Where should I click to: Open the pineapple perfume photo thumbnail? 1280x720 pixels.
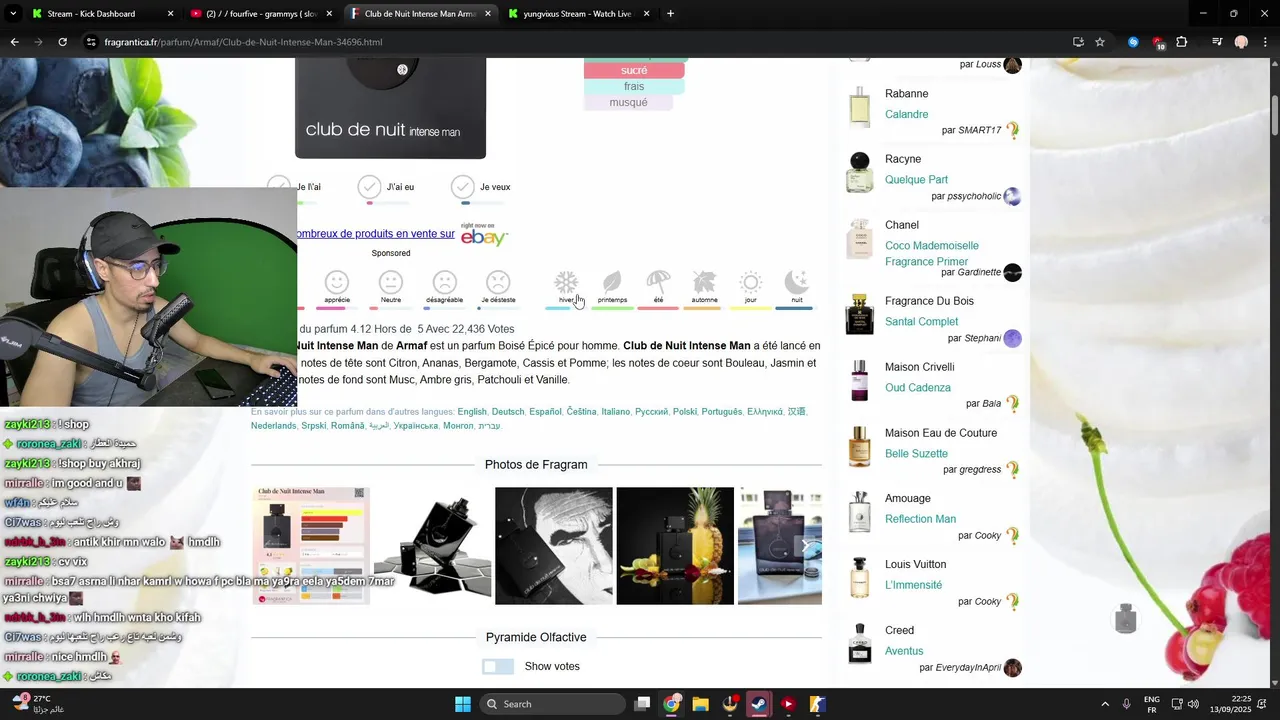(x=675, y=546)
